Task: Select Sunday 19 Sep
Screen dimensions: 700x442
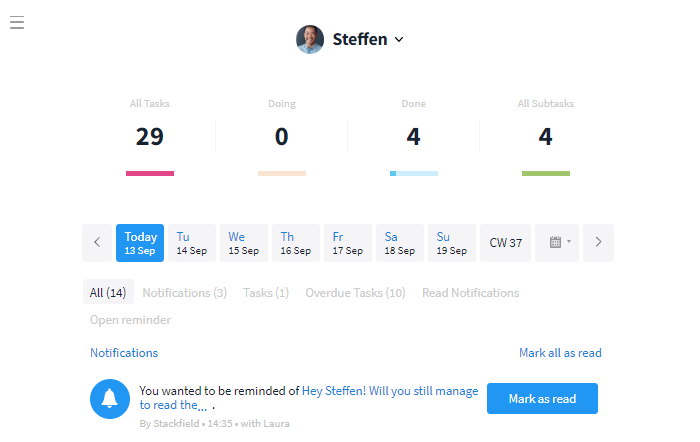Action: 452,243
